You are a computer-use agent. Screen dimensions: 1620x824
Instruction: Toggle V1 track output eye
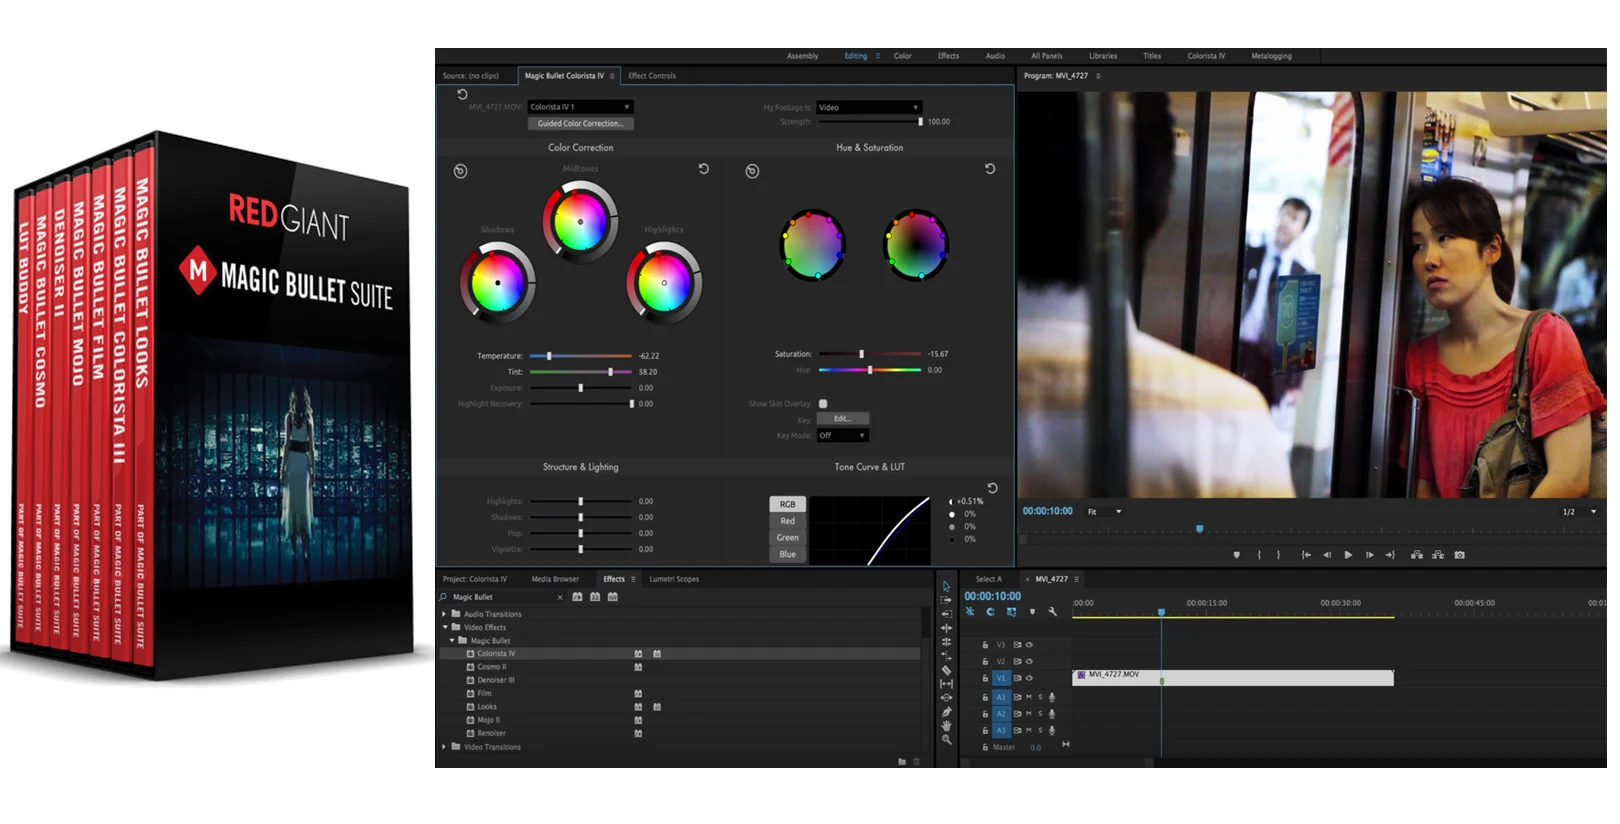click(1029, 678)
